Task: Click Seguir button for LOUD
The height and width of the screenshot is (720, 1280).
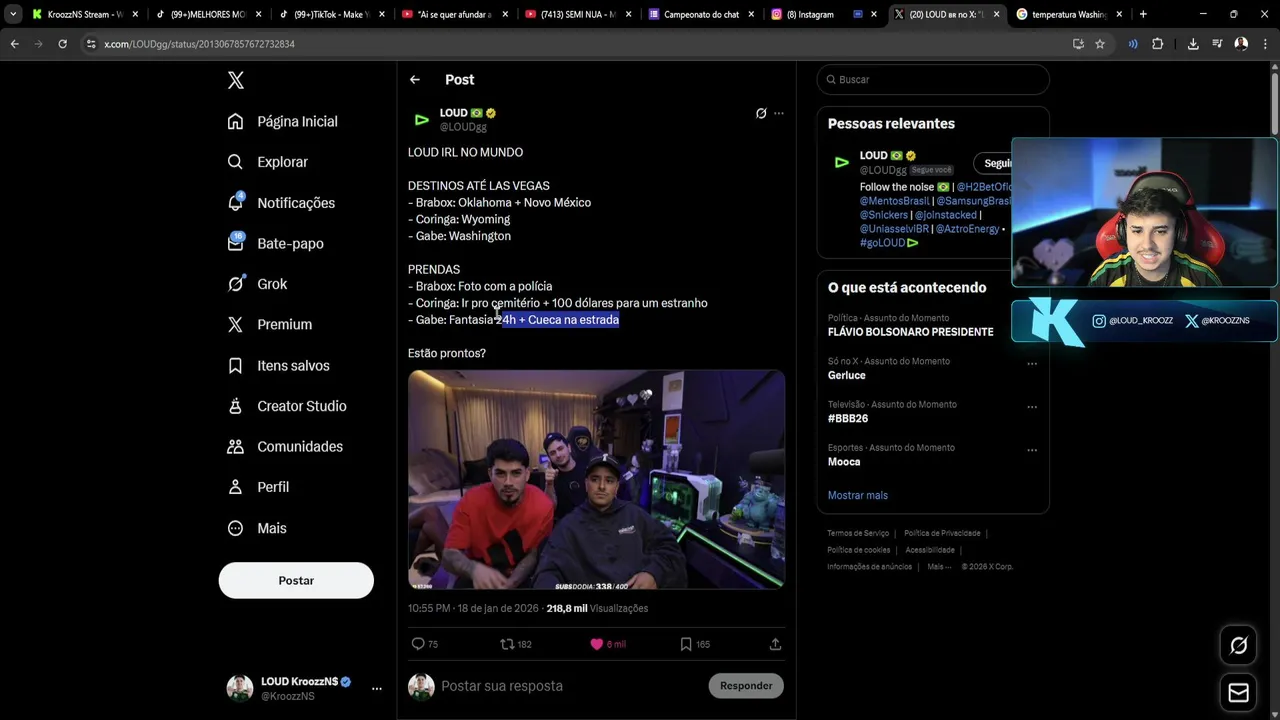Action: [x=993, y=163]
